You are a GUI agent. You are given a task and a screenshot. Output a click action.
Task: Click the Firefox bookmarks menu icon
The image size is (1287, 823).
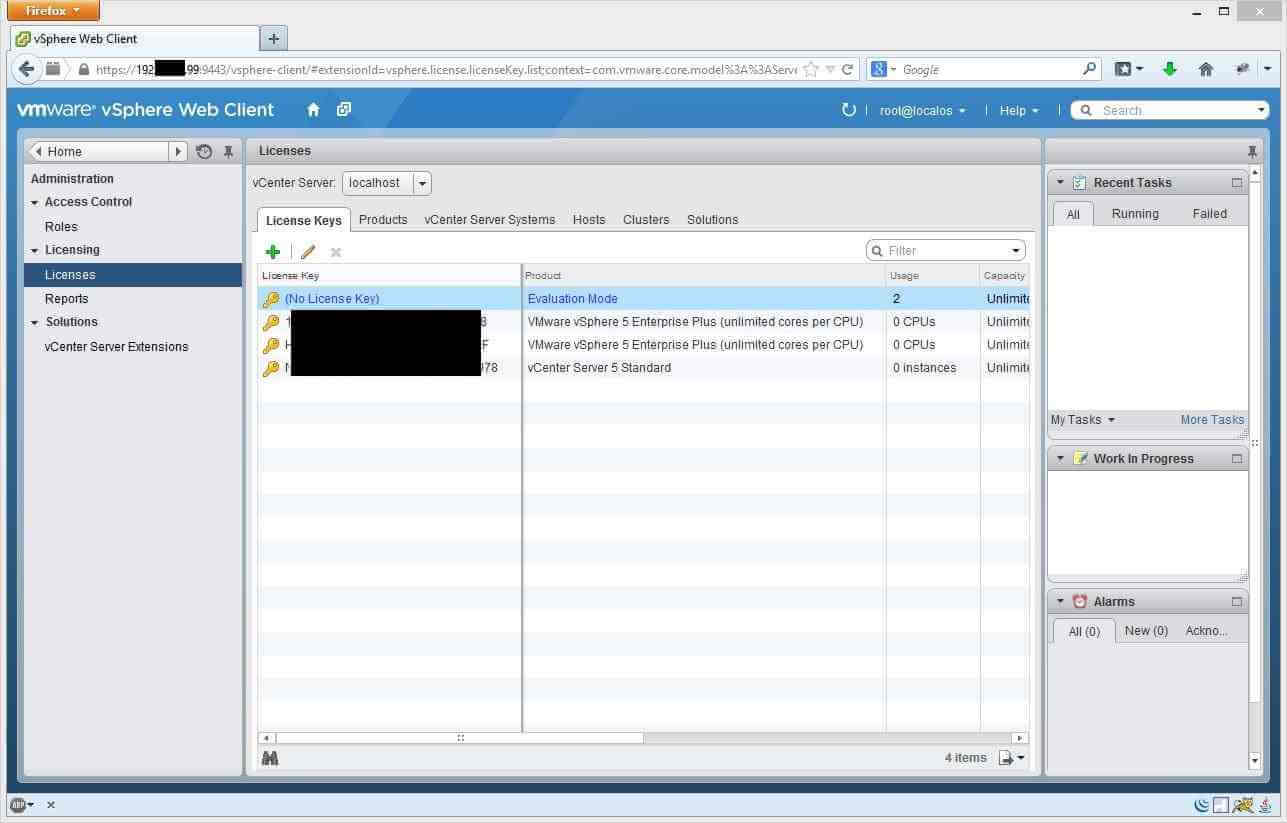point(1128,69)
